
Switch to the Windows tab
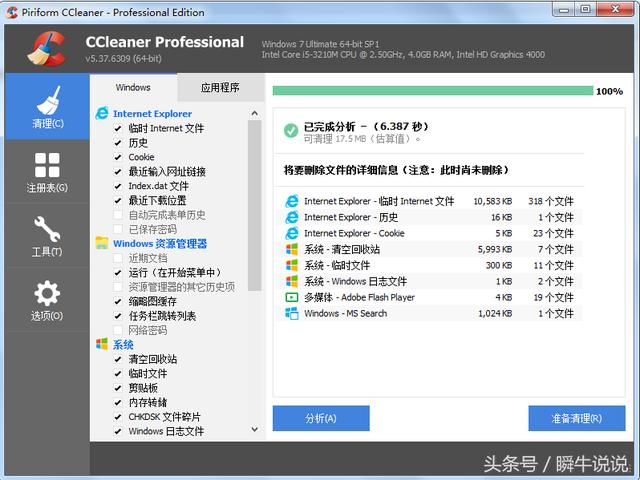pos(133,87)
